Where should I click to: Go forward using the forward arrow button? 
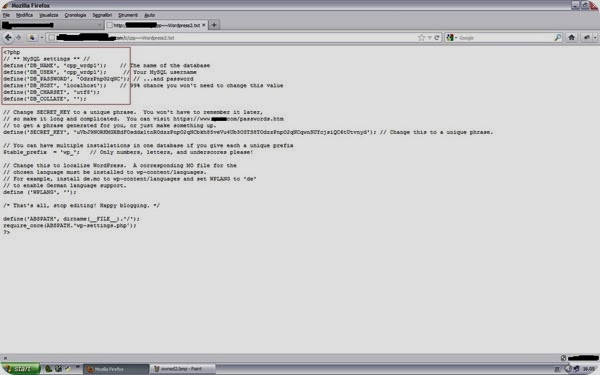(x=19, y=38)
